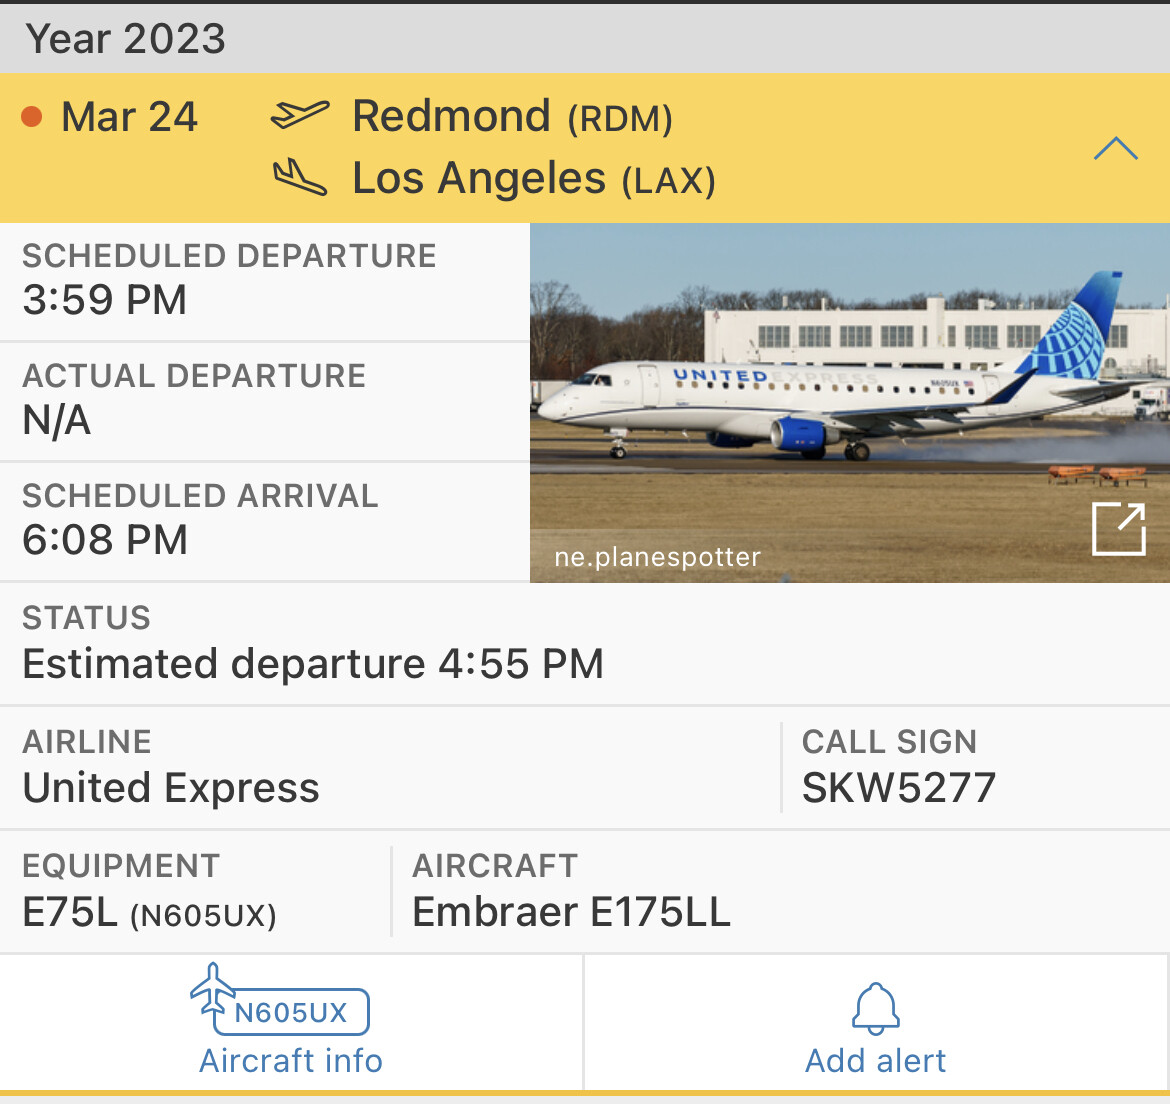The height and width of the screenshot is (1104, 1170).
Task: Tap the orange status dot by Mar 24
Action: [x=32, y=117]
